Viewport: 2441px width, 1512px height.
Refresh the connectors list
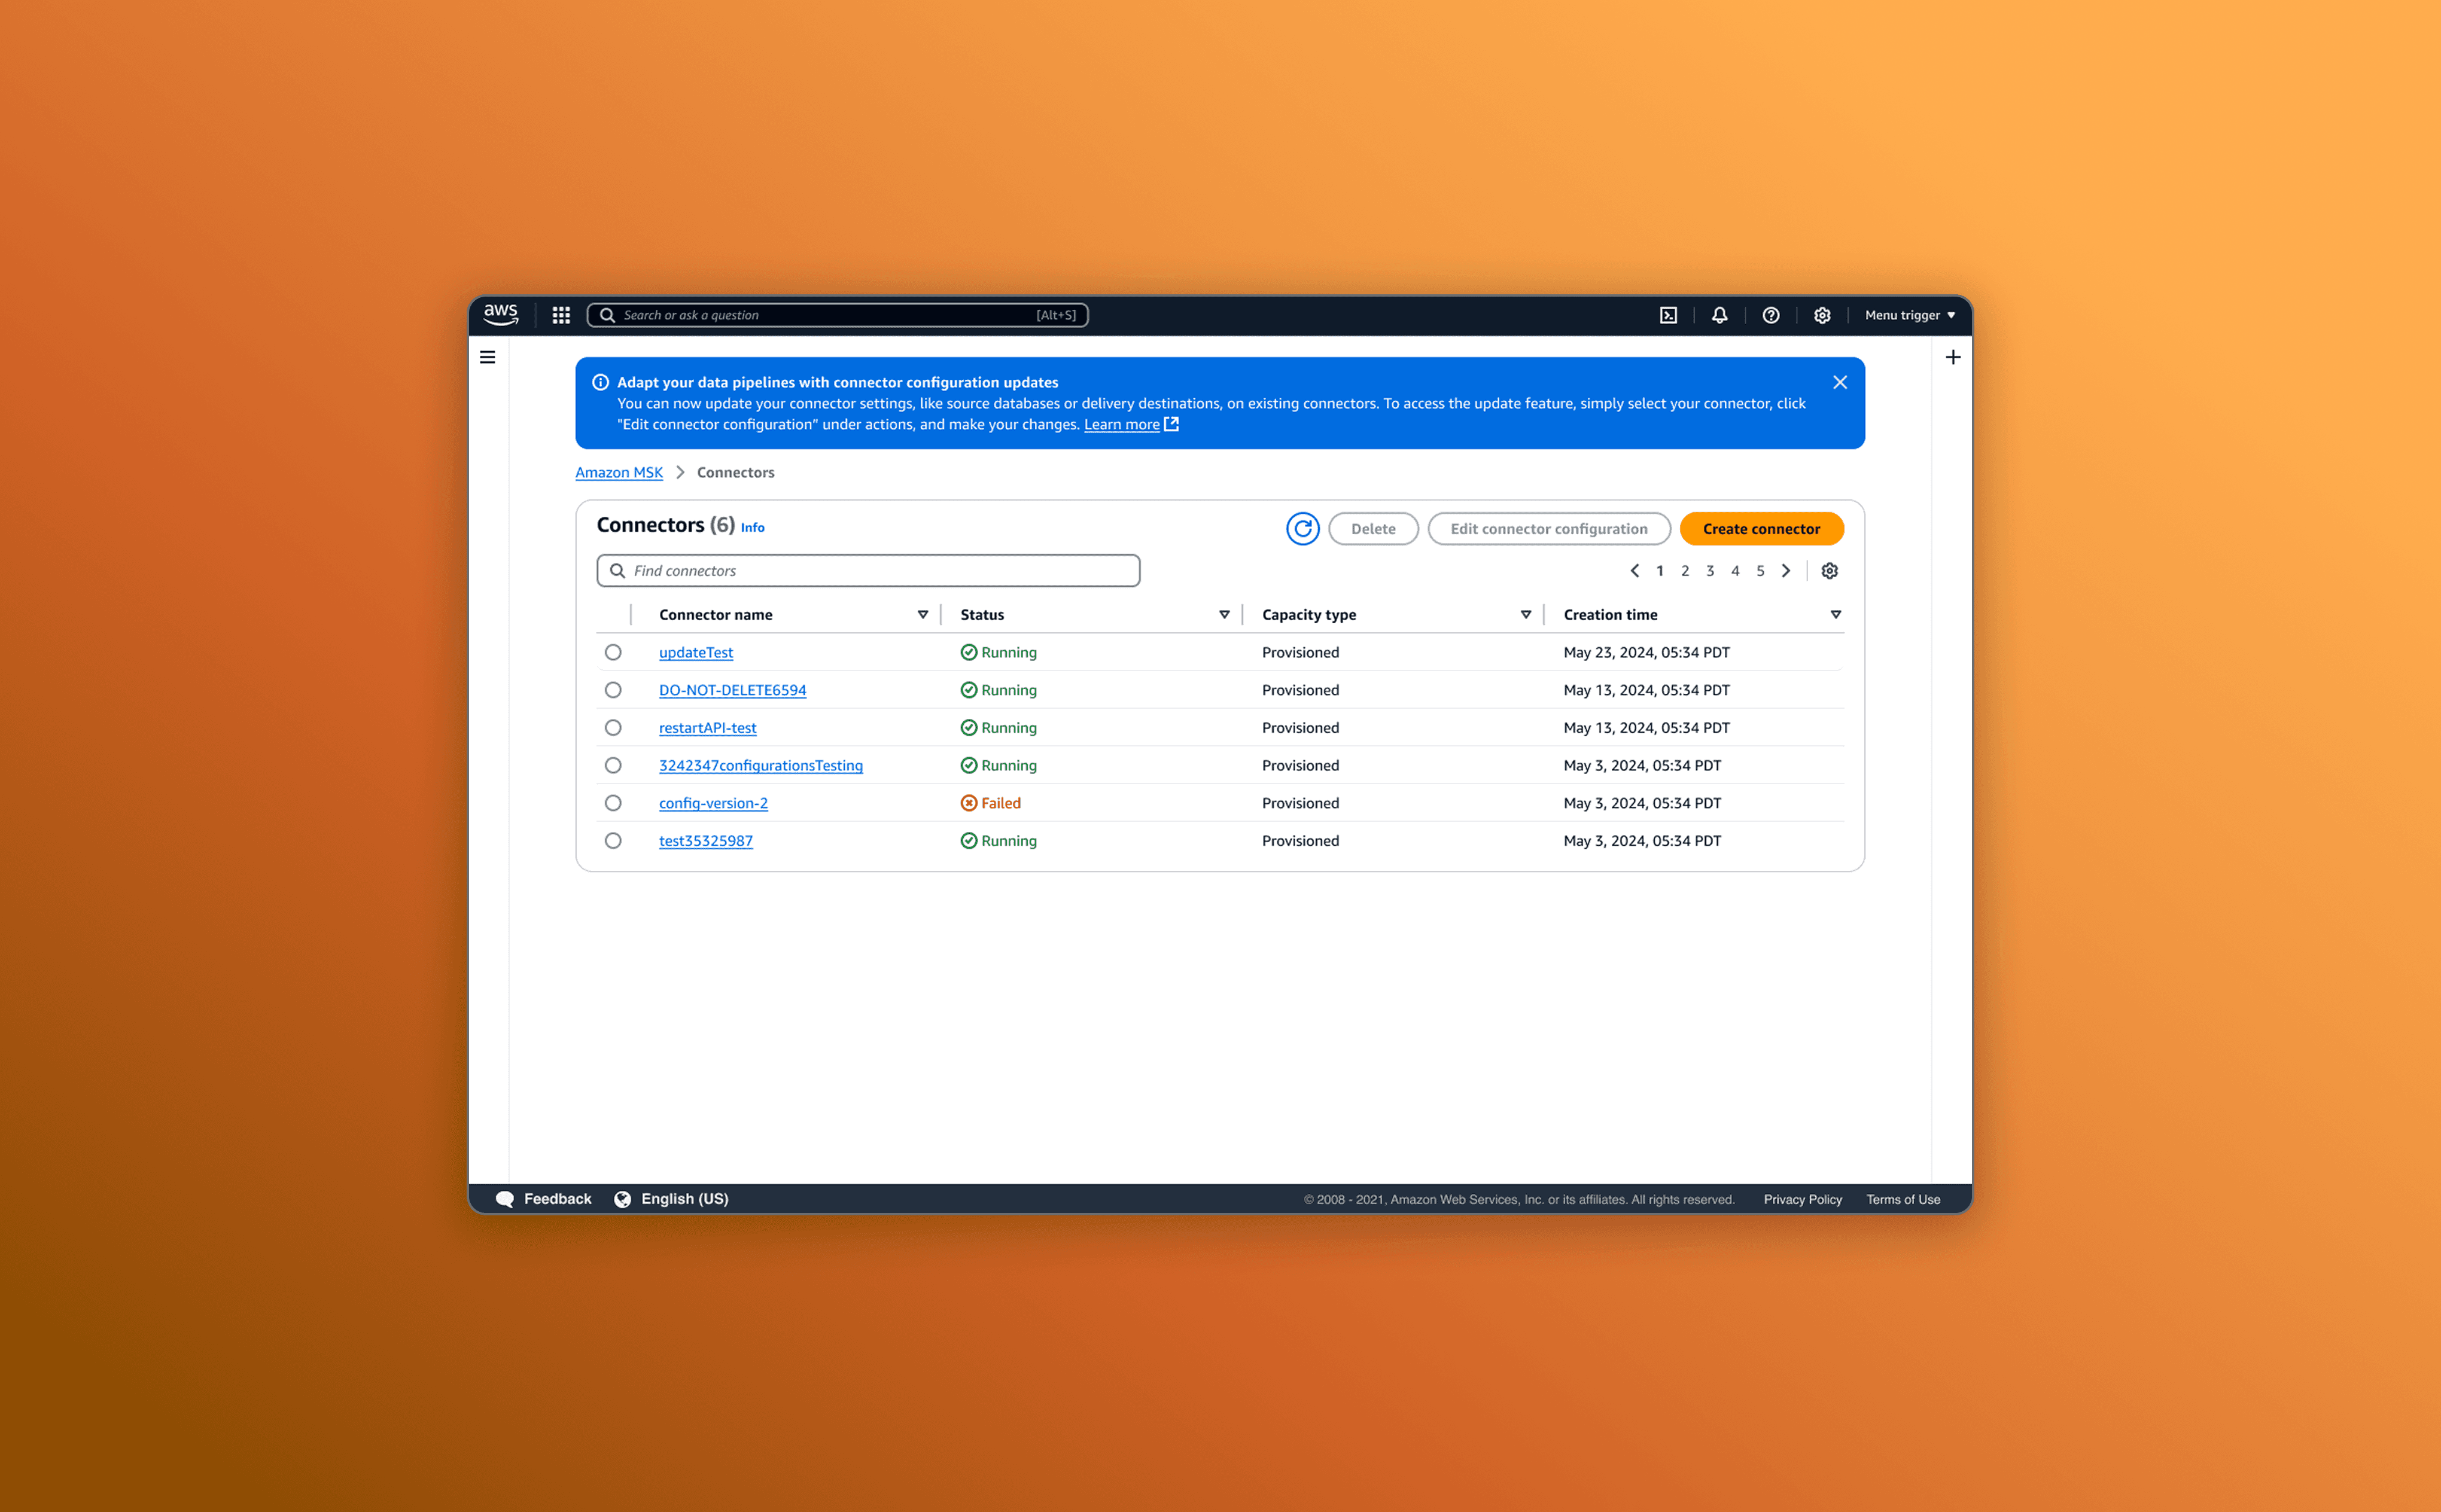pos(1302,529)
